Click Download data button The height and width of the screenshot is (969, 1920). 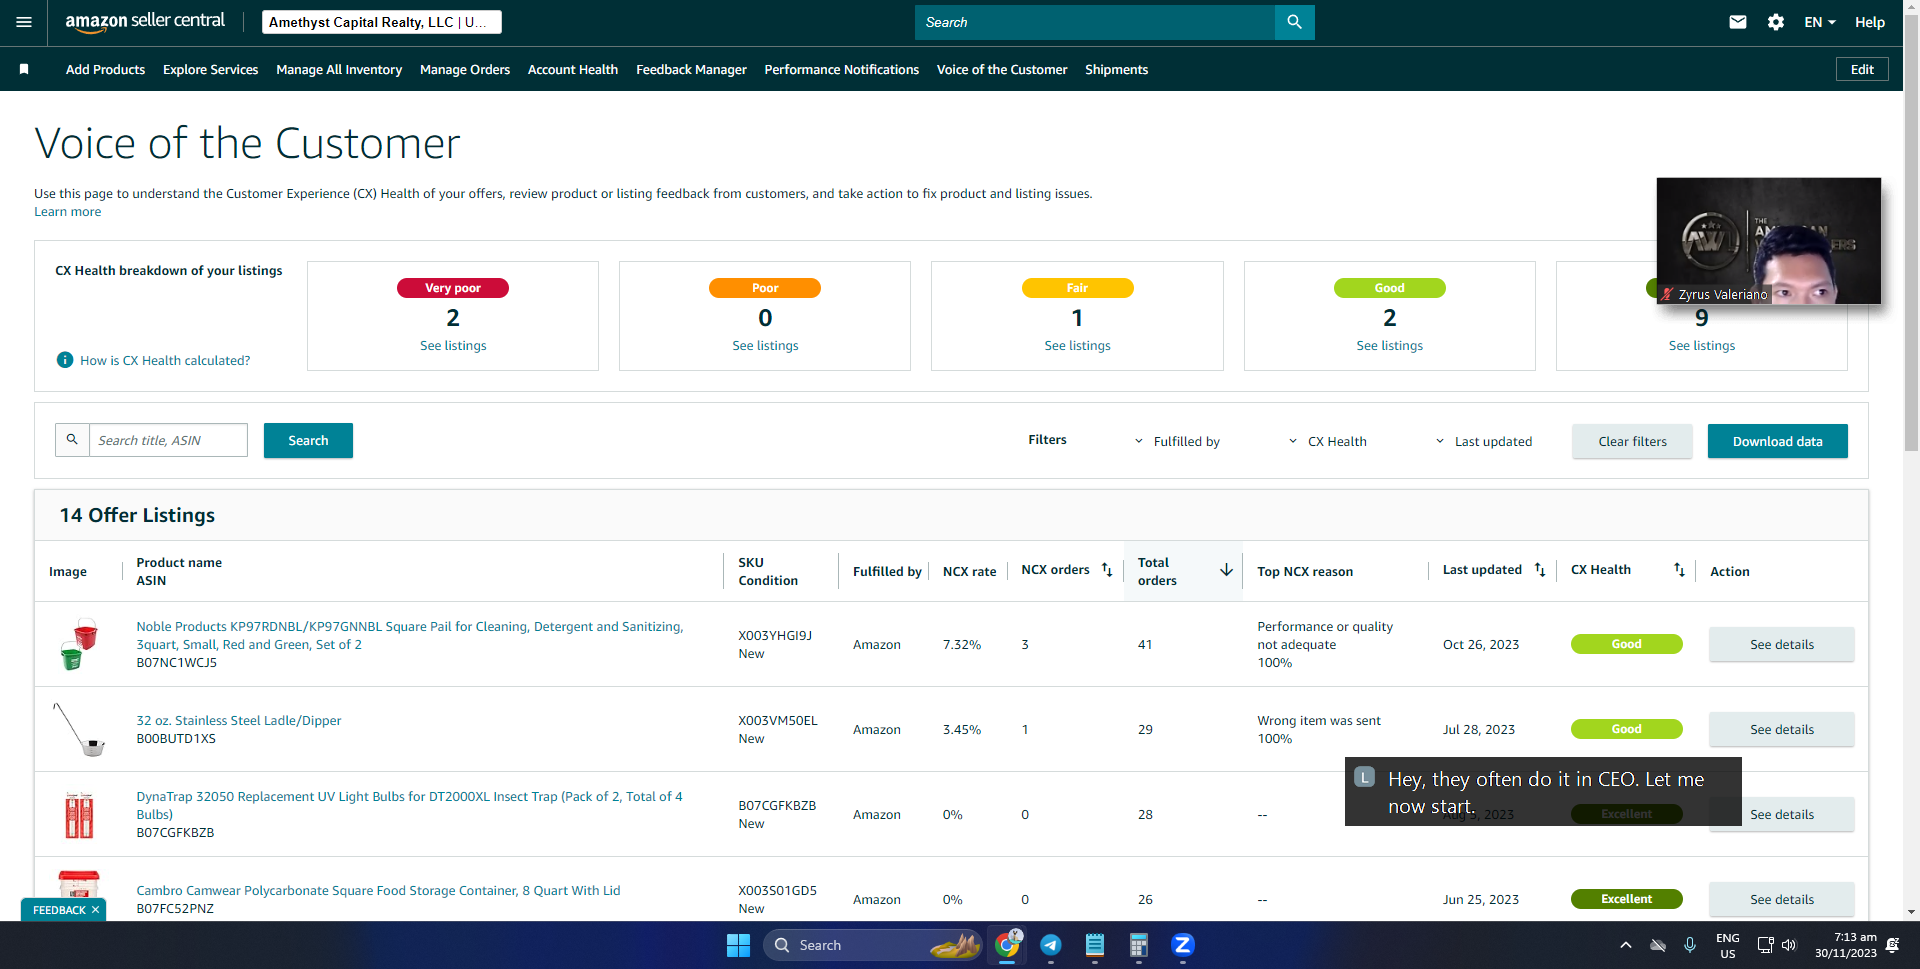point(1777,441)
